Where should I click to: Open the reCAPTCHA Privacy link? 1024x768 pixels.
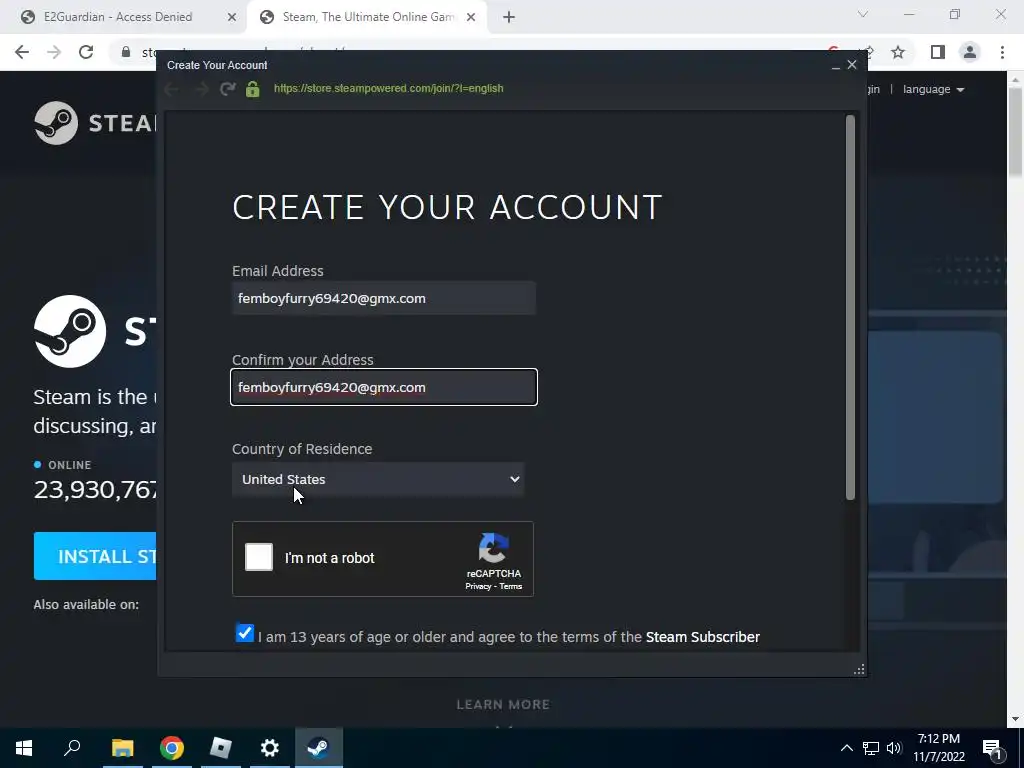(x=478, y=586)
